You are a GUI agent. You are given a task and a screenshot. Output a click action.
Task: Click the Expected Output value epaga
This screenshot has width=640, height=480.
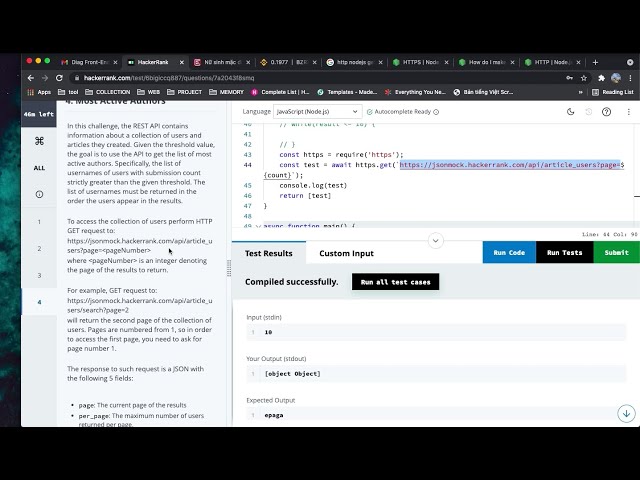[273, 415]
